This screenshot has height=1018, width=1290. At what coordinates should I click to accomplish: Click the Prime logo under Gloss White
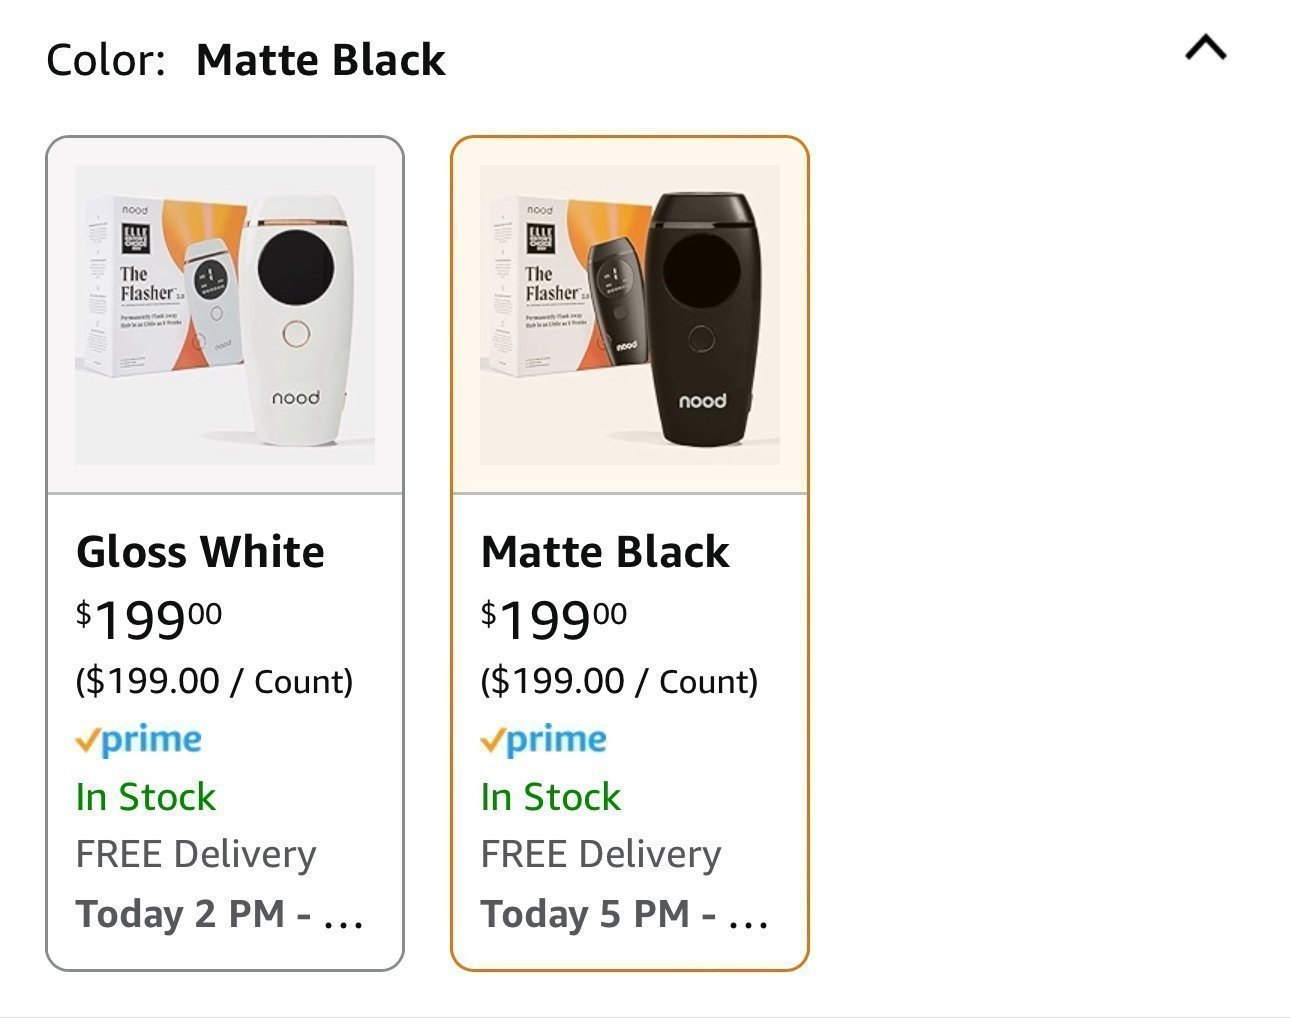coord(139,740)
